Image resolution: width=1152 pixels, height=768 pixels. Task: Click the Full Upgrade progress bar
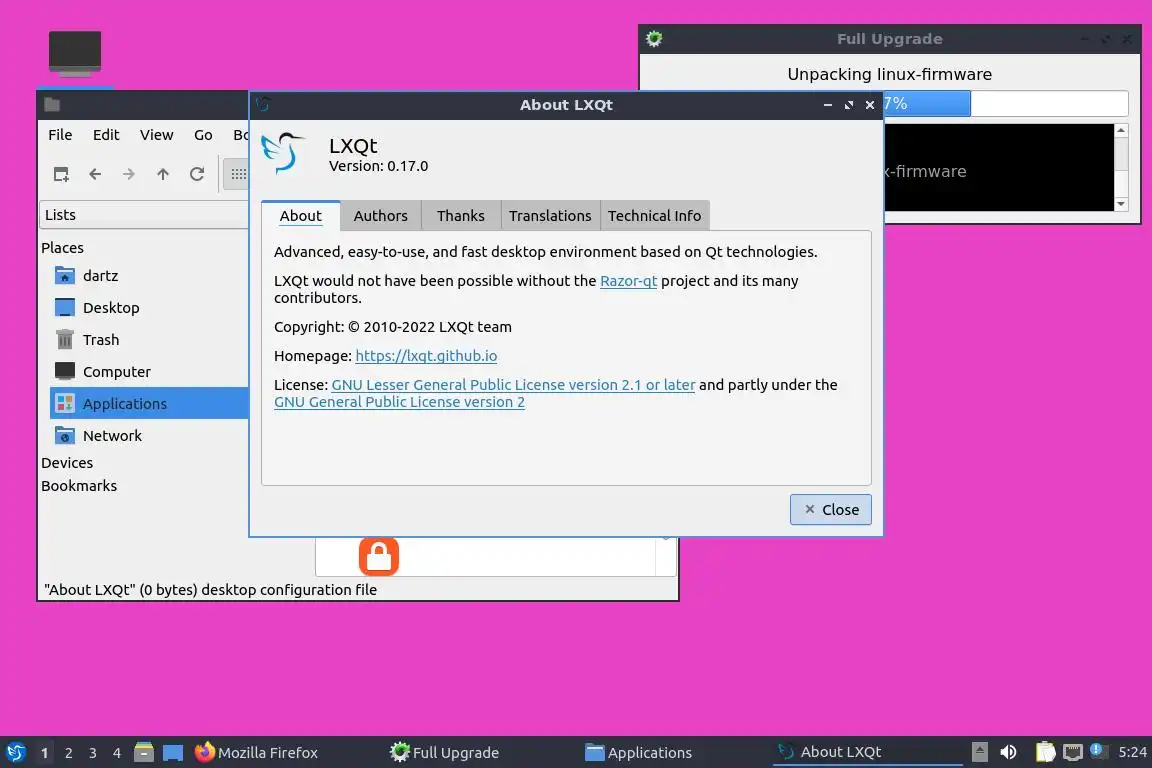[1006, 104]
